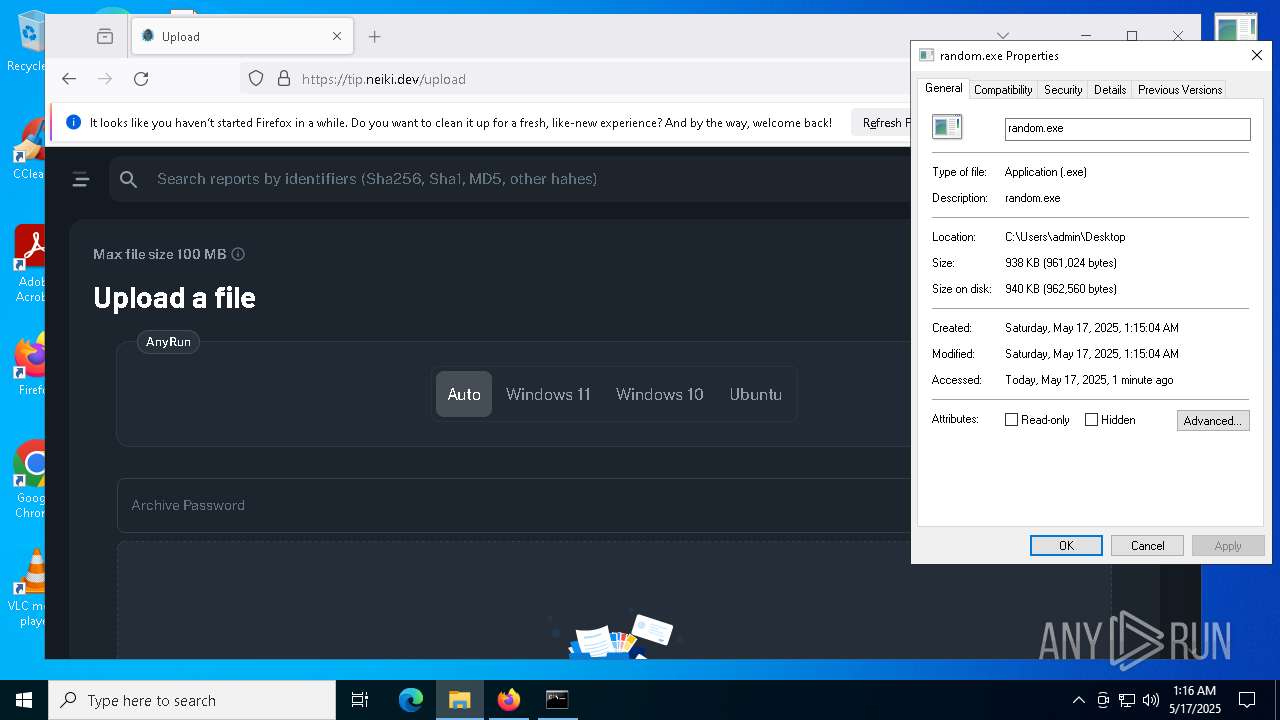Click the info icon beside Max file size
The height and width of the screenshot is (720, 1280).
click(x=238, y=254)
